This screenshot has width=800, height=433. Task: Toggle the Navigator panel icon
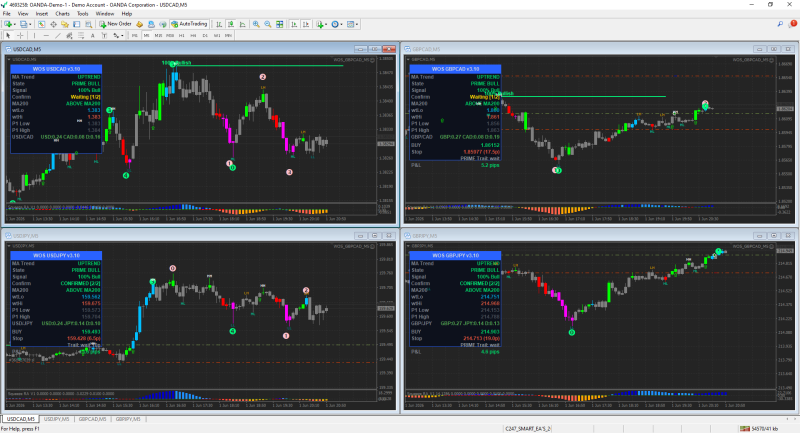click(x=65, y=24)
